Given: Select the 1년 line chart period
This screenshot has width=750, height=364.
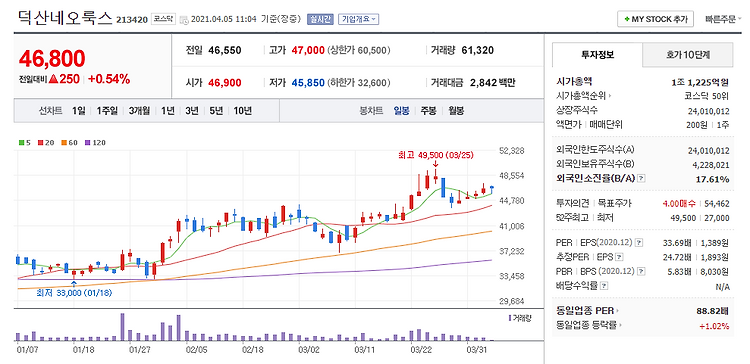Looking at the screenshot, I should [168, 111].
